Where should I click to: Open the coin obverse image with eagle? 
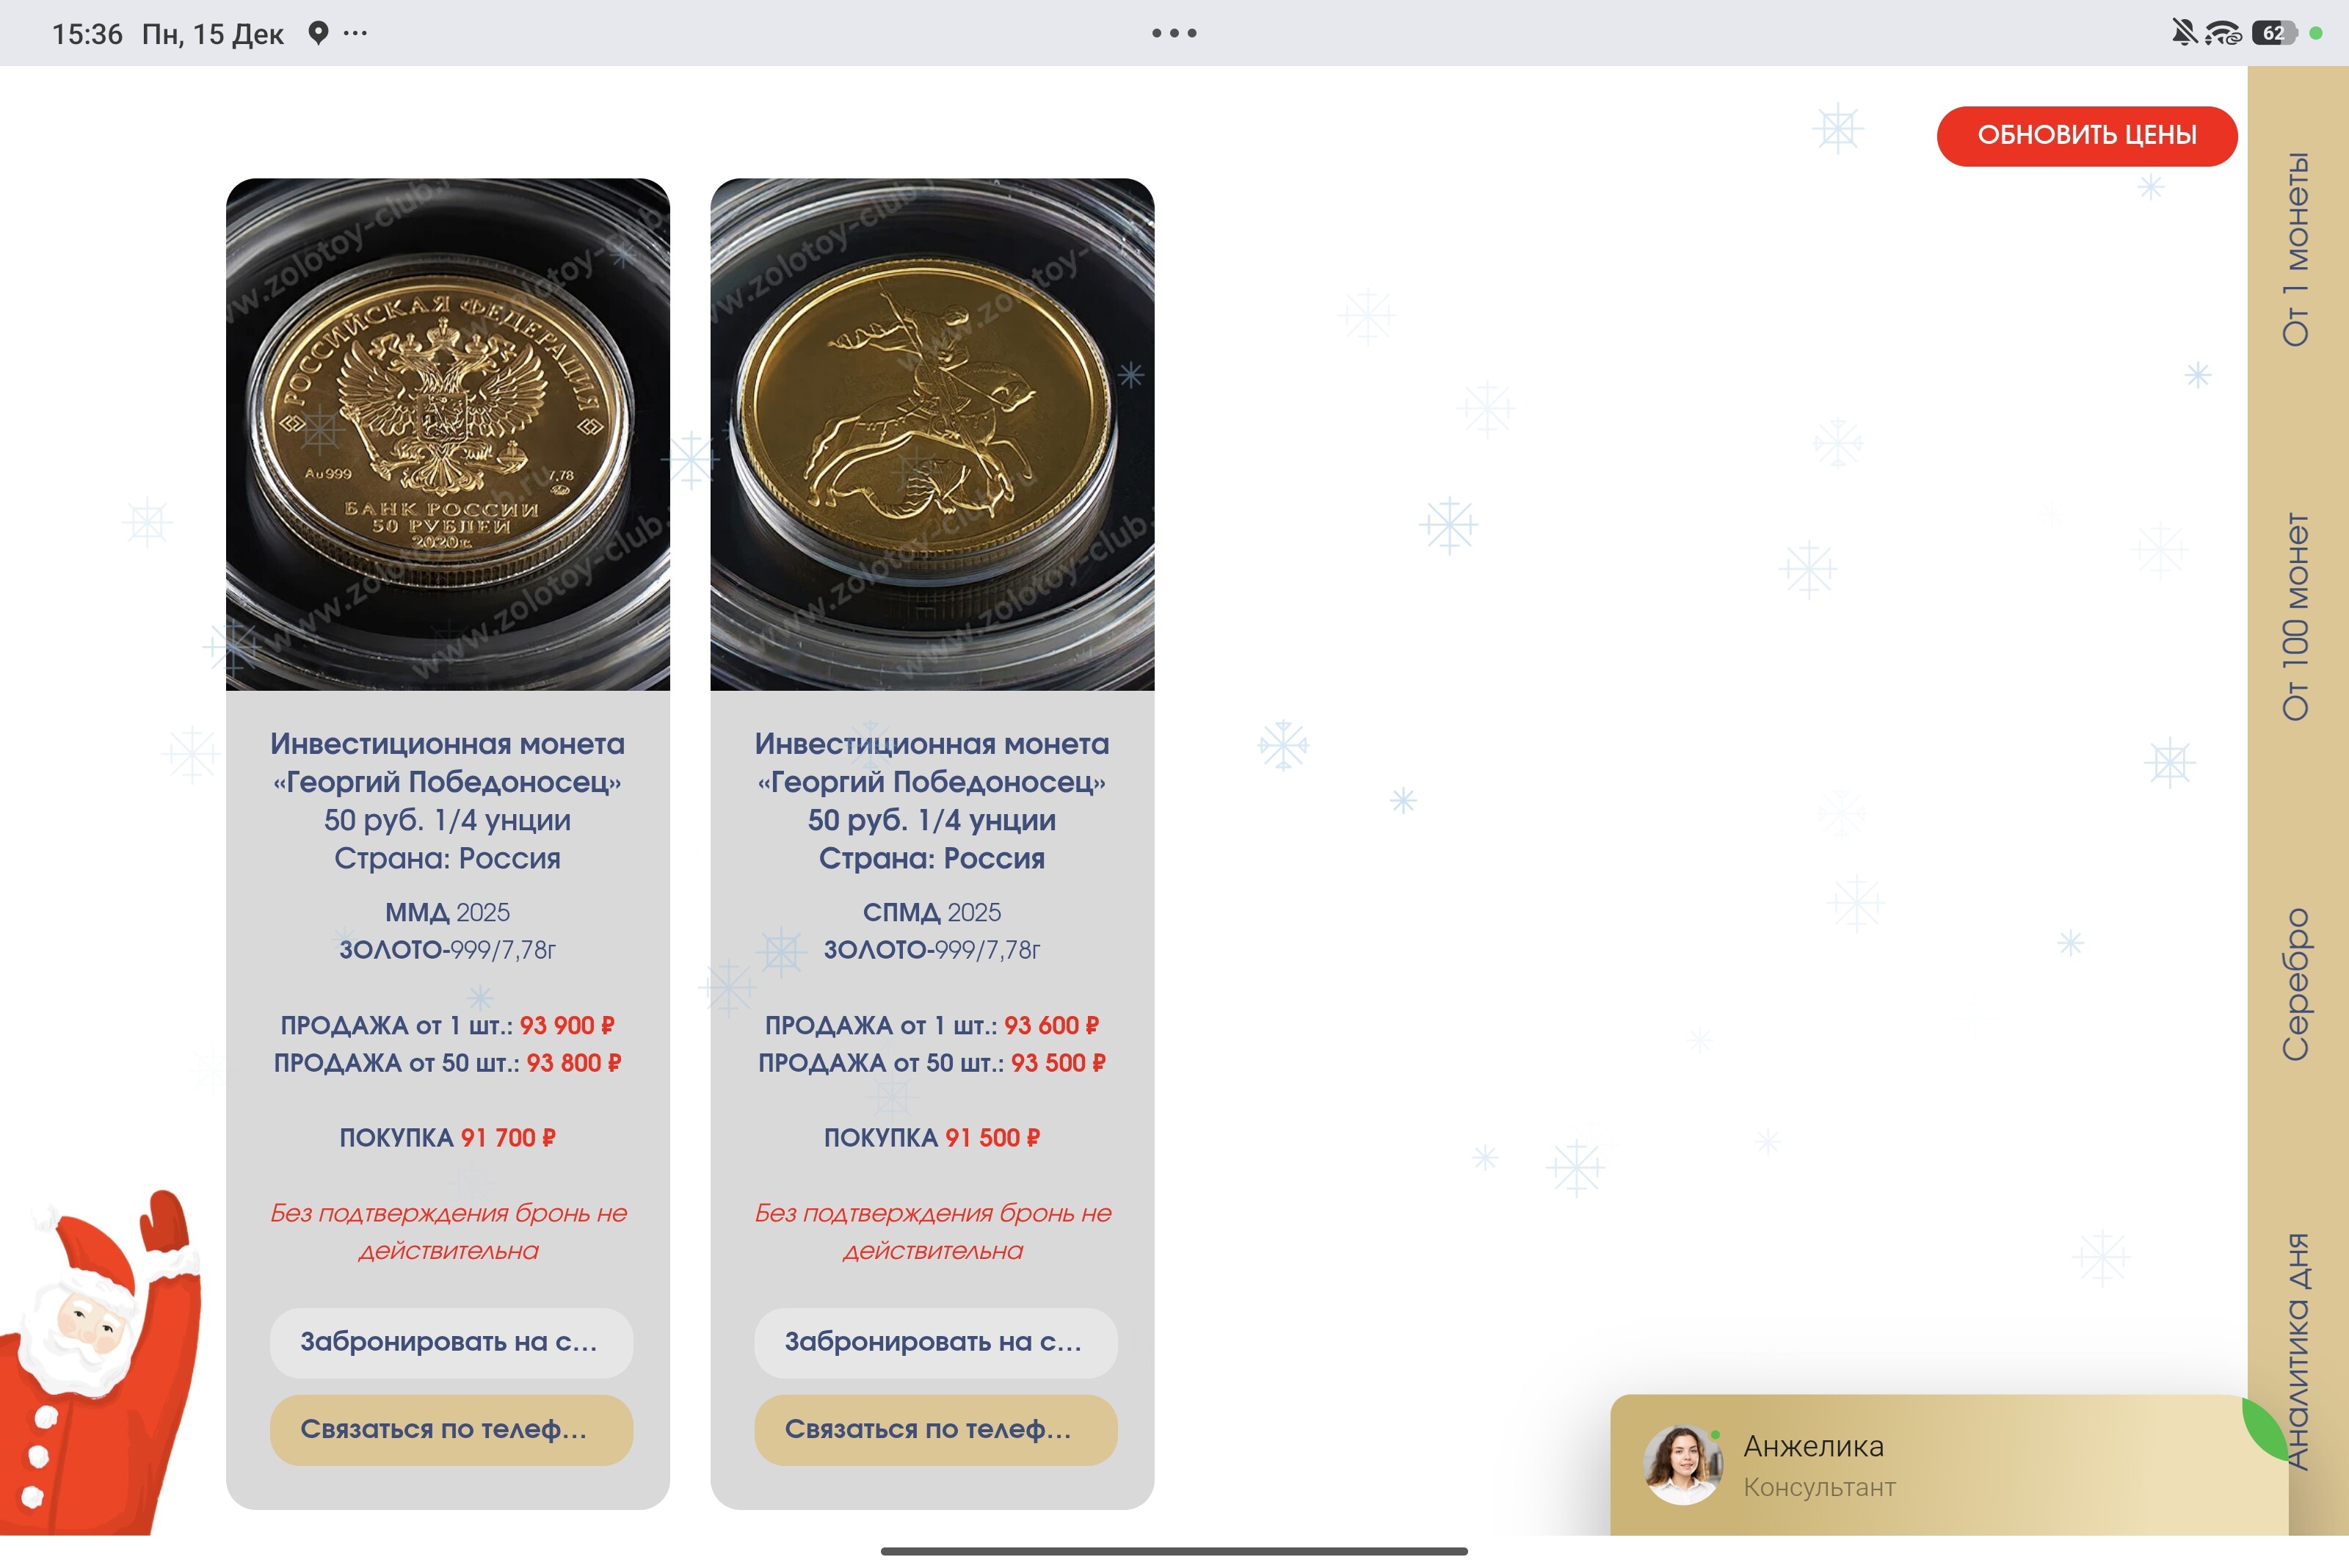pos(447,434)
